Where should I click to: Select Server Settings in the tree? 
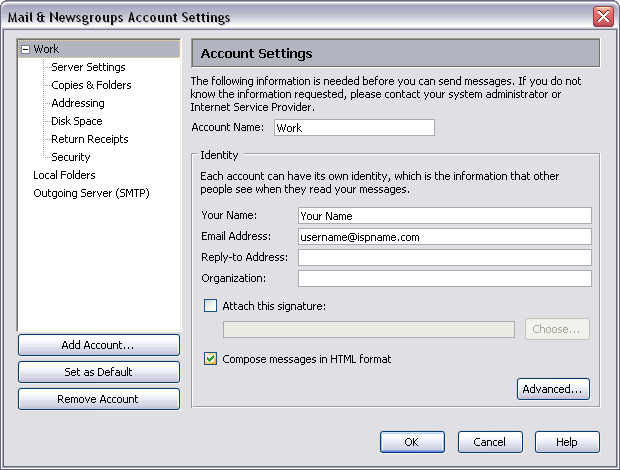tap(88, 67)
